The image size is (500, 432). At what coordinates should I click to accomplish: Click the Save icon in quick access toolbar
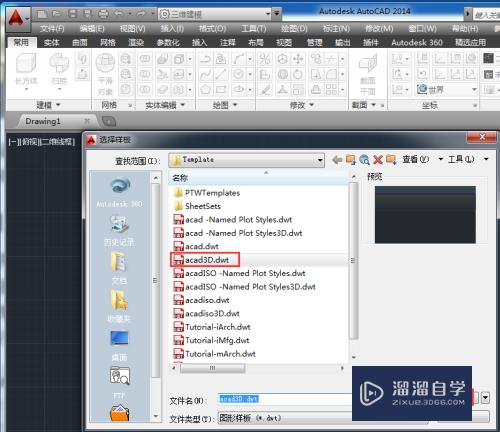coord(72,14)
